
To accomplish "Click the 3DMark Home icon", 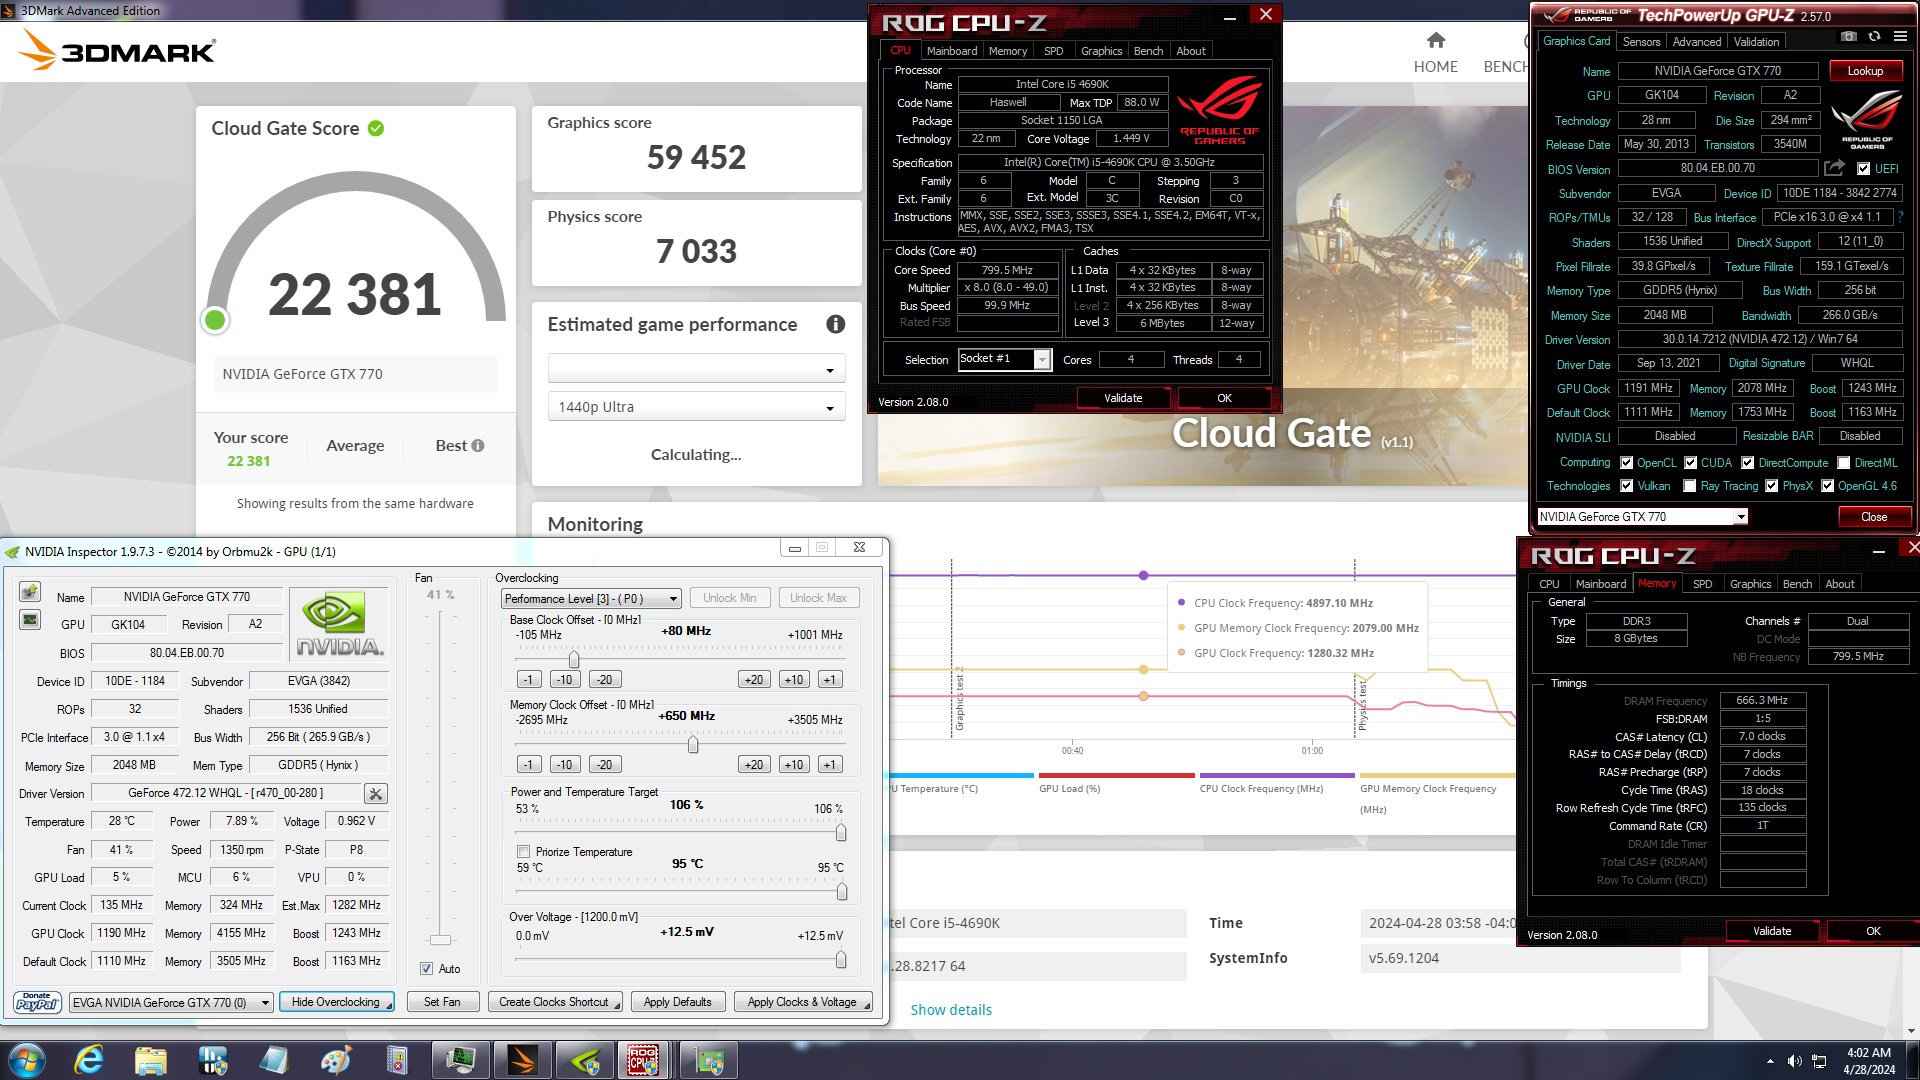I will pos(1436,40).
